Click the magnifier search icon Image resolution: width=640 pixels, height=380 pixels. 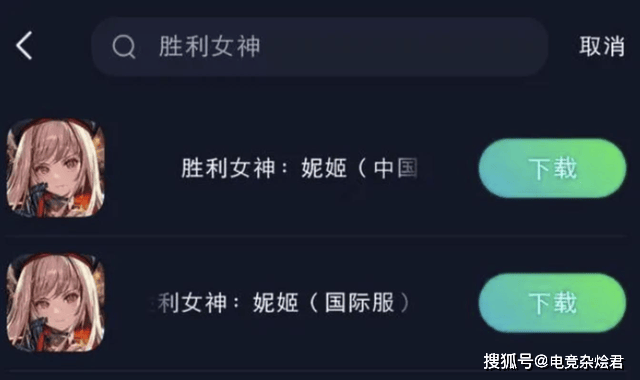[x=124, y=46]
